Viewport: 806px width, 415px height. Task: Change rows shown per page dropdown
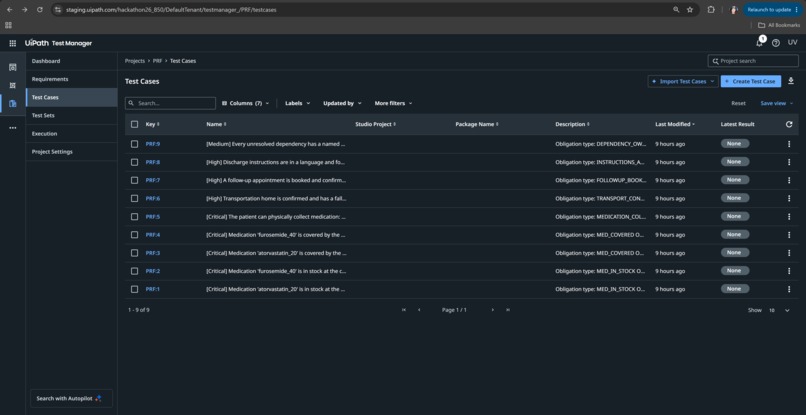click(x=779, y=310)
